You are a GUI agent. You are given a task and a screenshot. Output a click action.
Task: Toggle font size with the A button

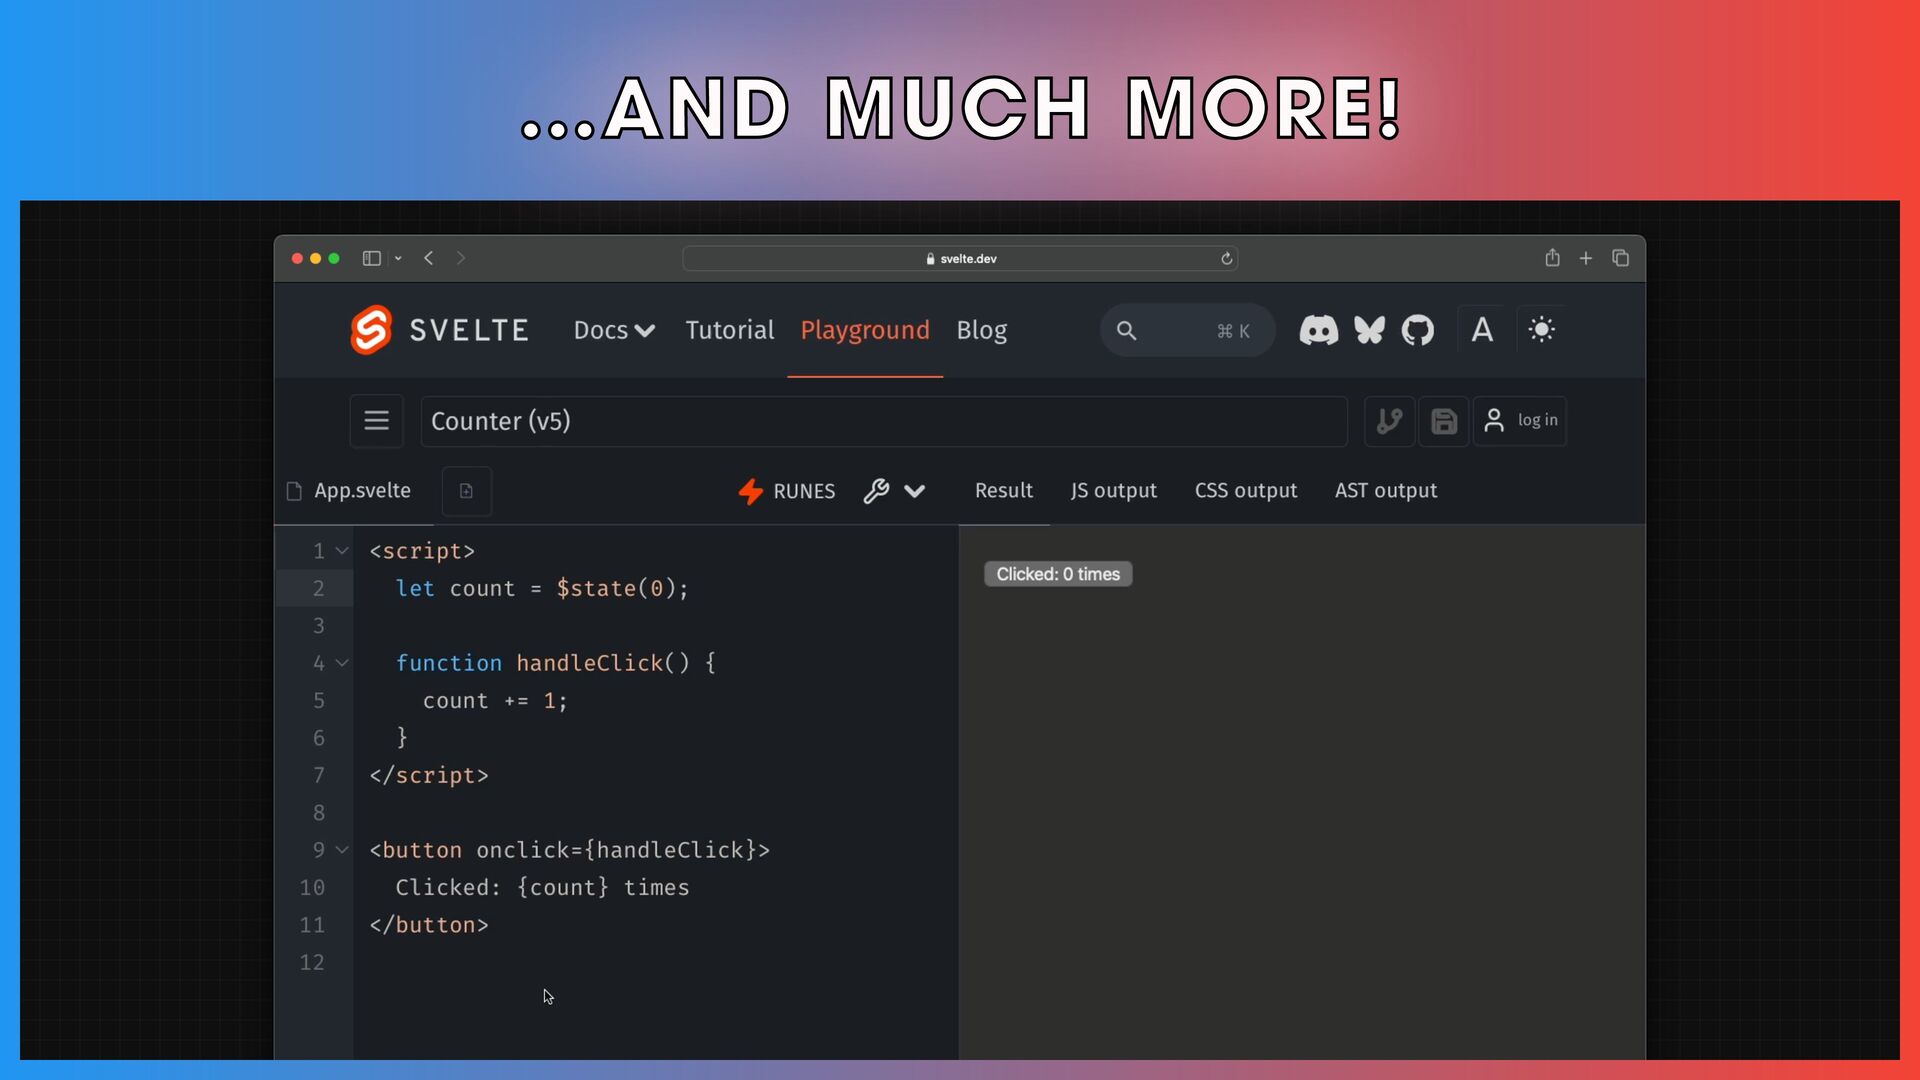pyautogui.click(x=1482, y=330)
